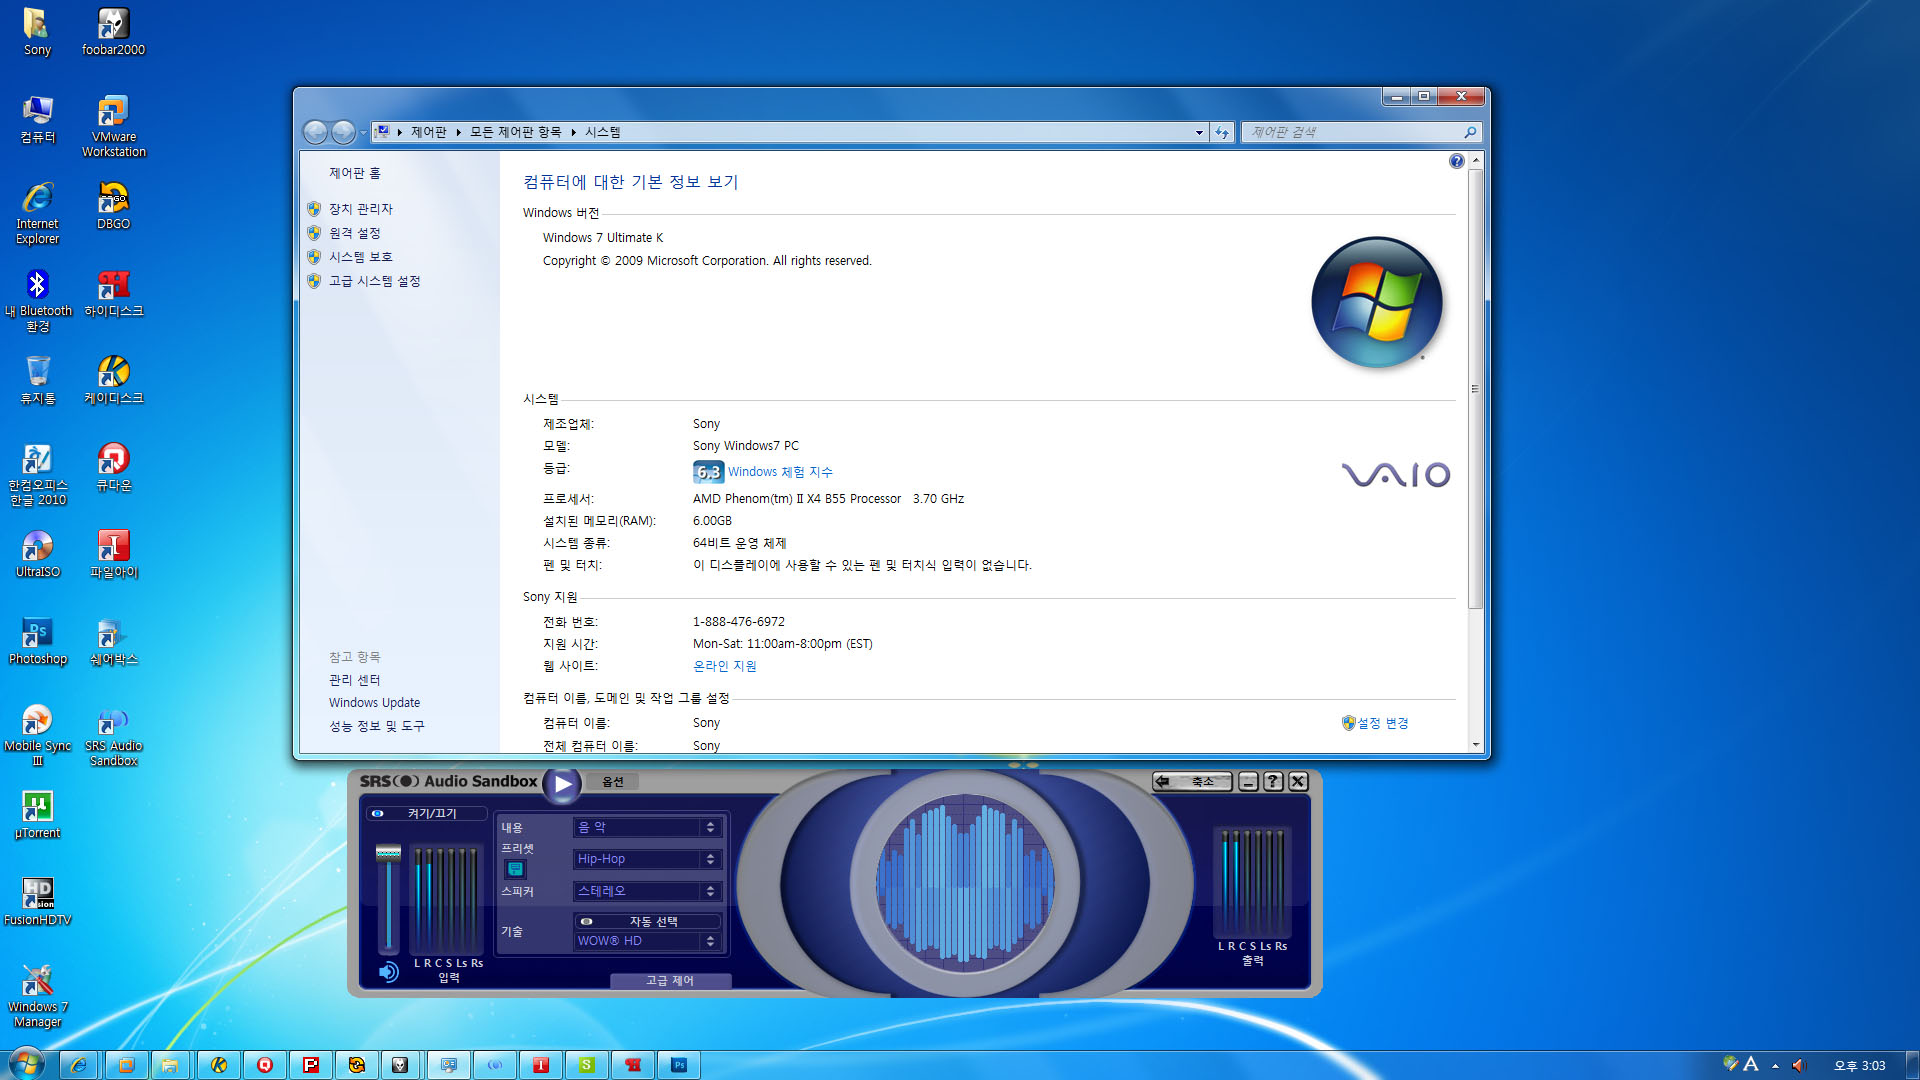Show hidden system tray icons

1775,1066
